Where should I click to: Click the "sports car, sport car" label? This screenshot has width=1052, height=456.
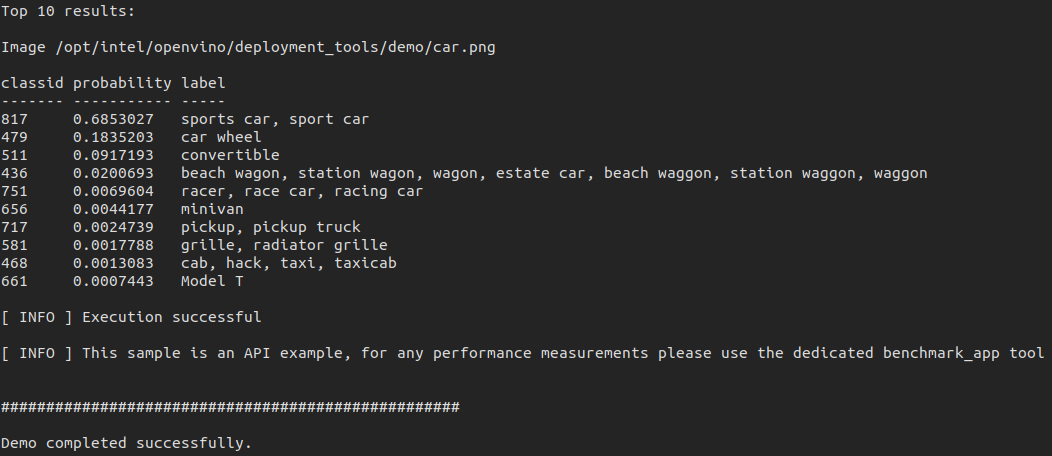pos(274,119)
